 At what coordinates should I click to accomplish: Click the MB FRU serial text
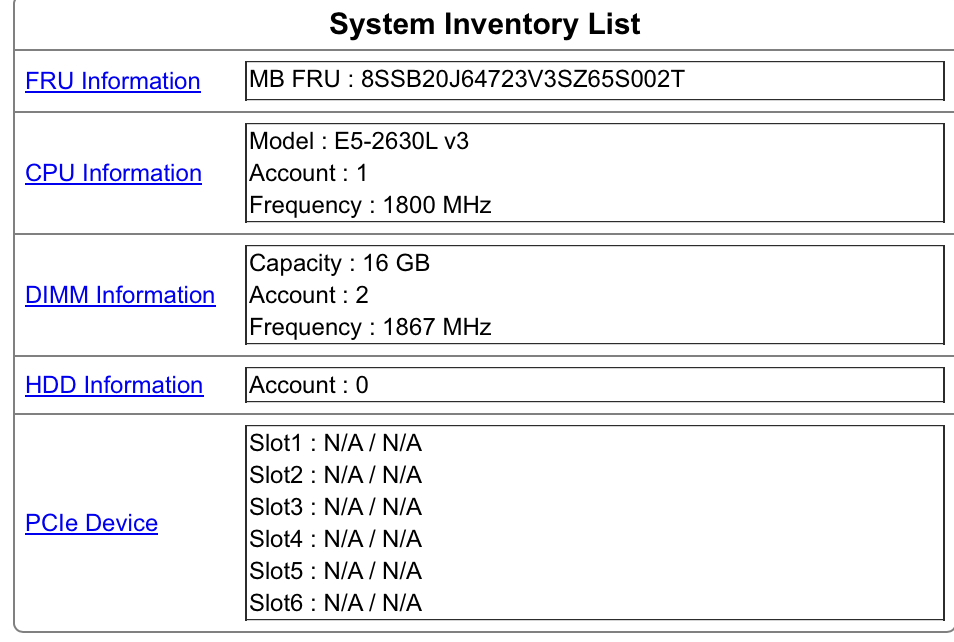click(467, 79)
